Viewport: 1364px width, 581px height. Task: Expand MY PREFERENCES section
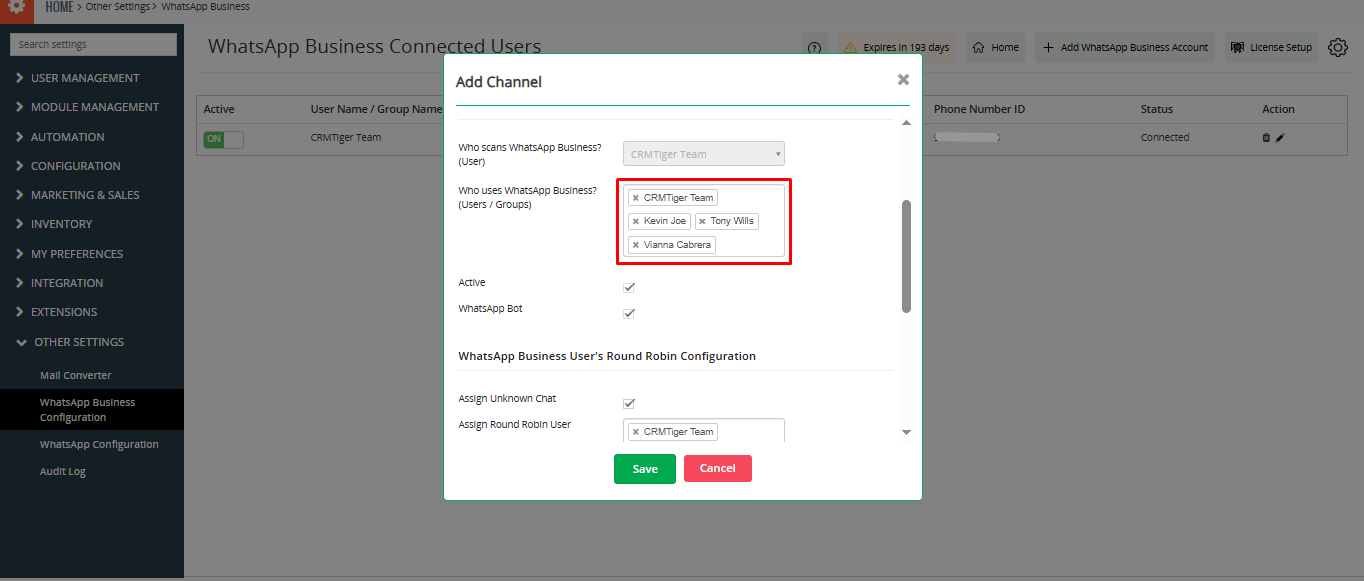[69, 254]
